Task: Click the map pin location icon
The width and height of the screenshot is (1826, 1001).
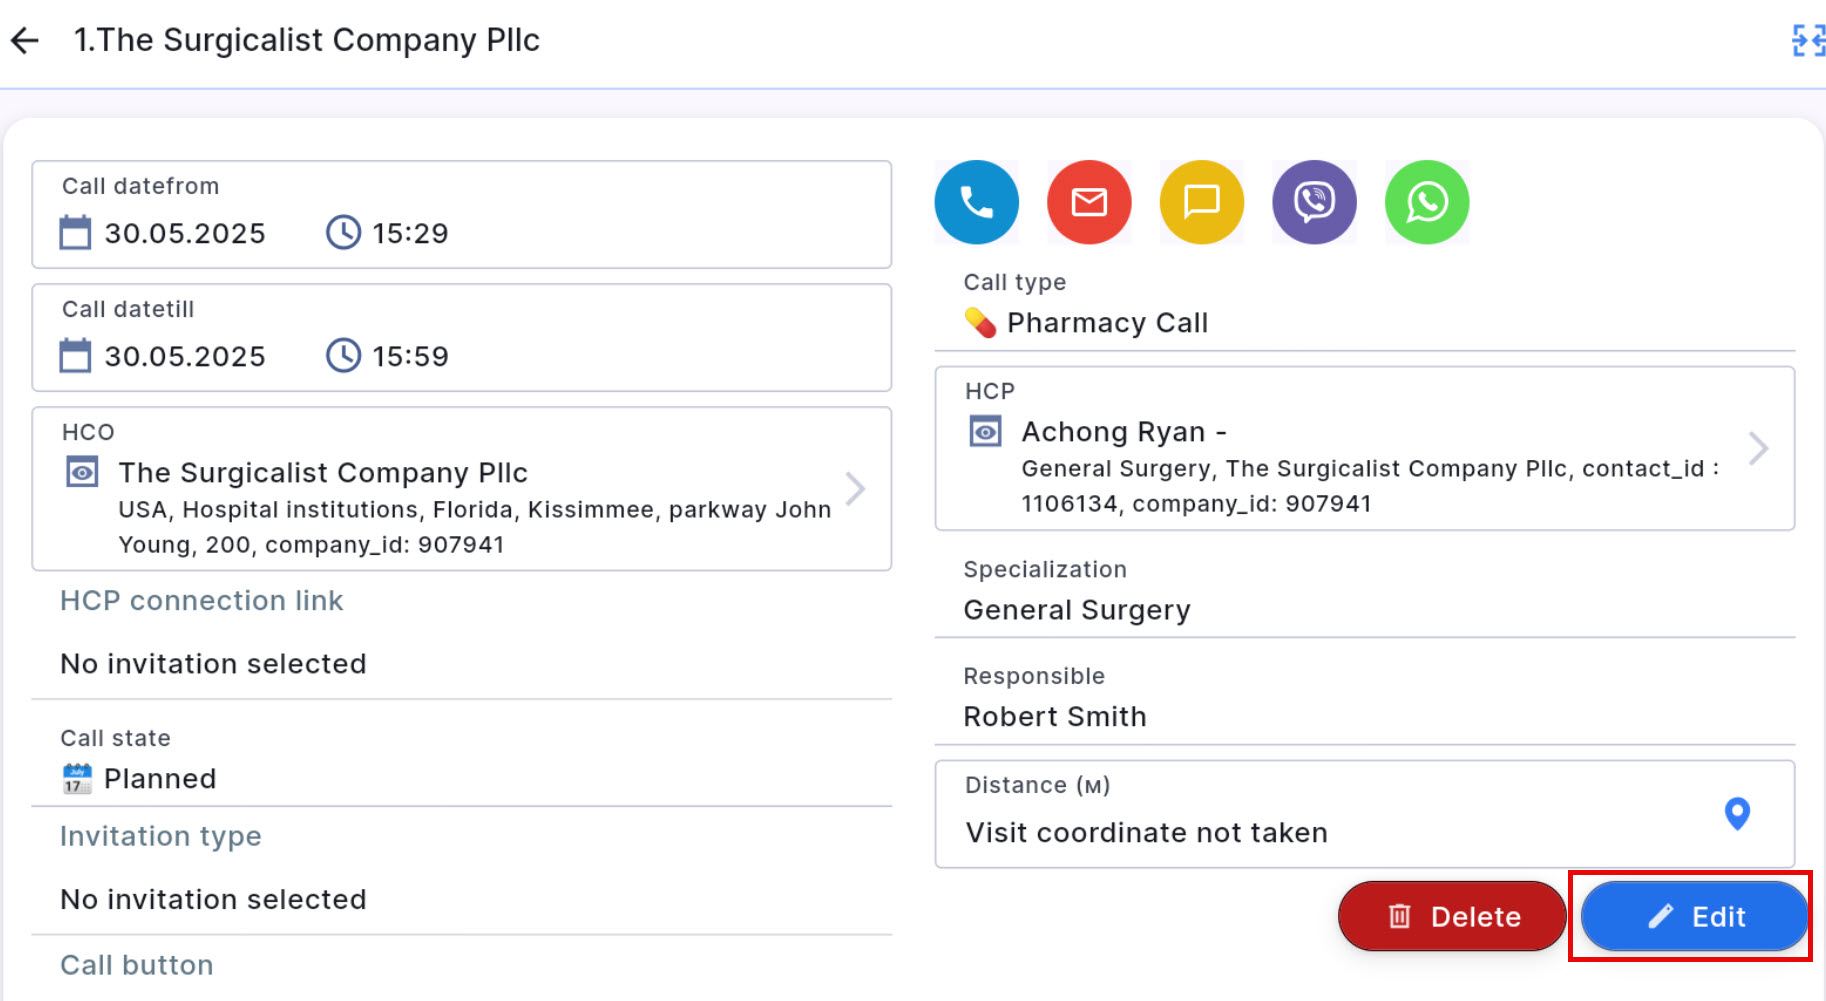Action: click(1737, 814)
